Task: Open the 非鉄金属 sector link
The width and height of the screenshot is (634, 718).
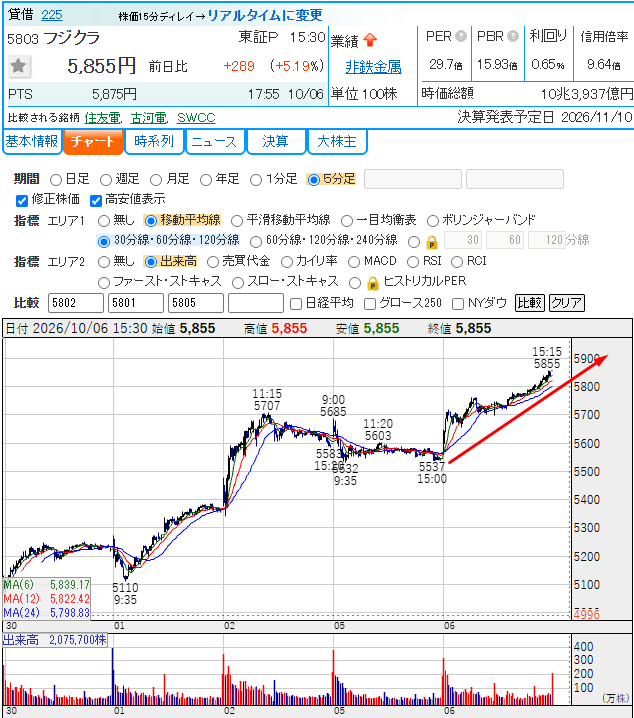Action: [x=373, y=67]
